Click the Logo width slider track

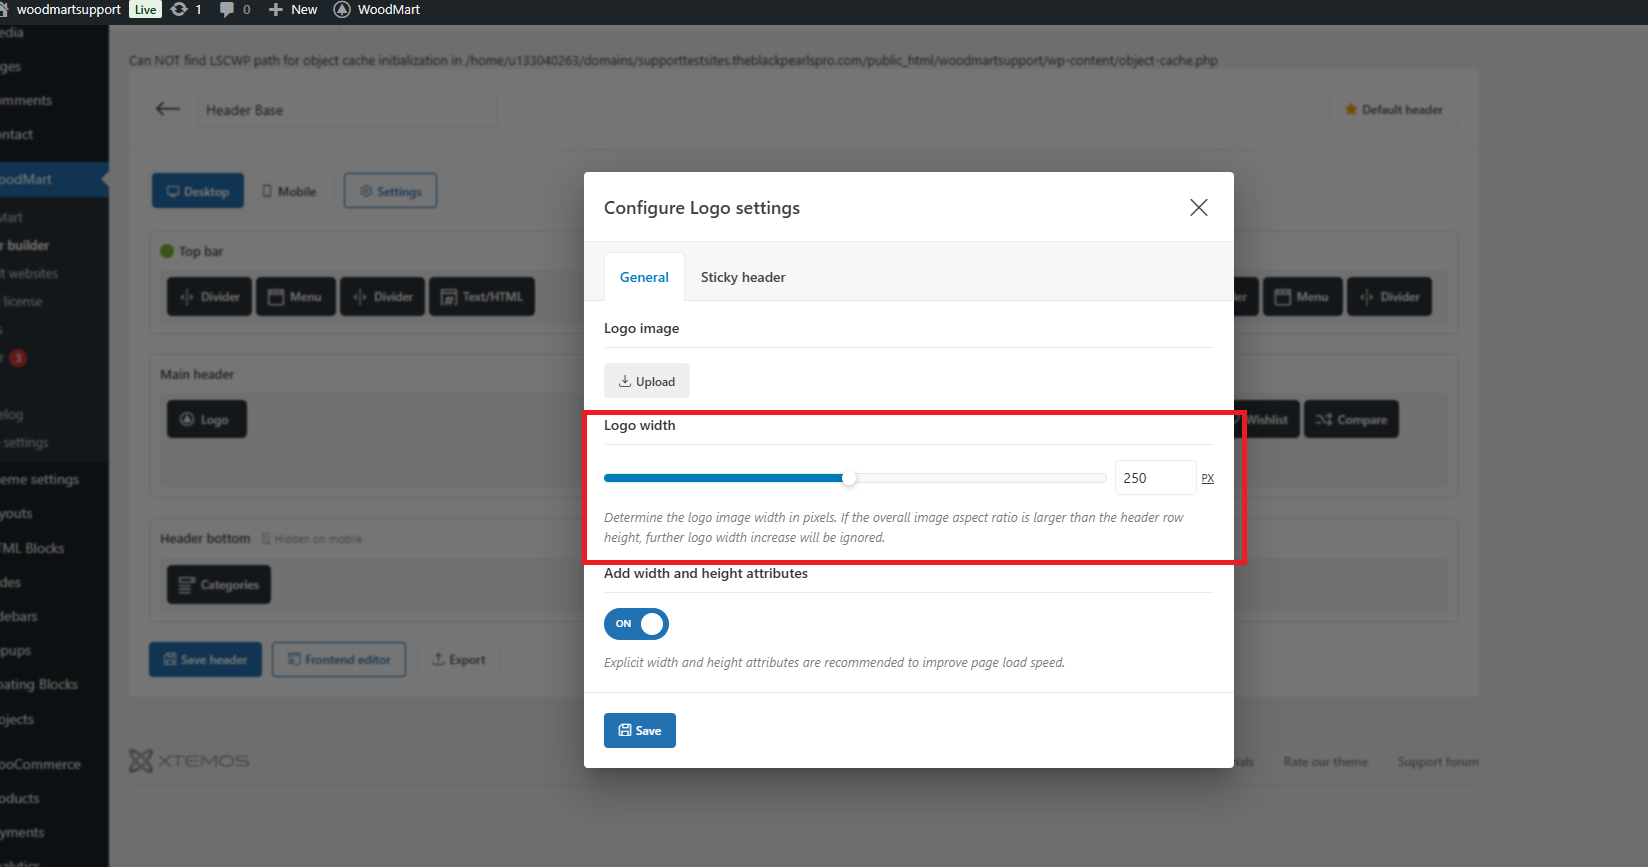(x=855, y=478)
